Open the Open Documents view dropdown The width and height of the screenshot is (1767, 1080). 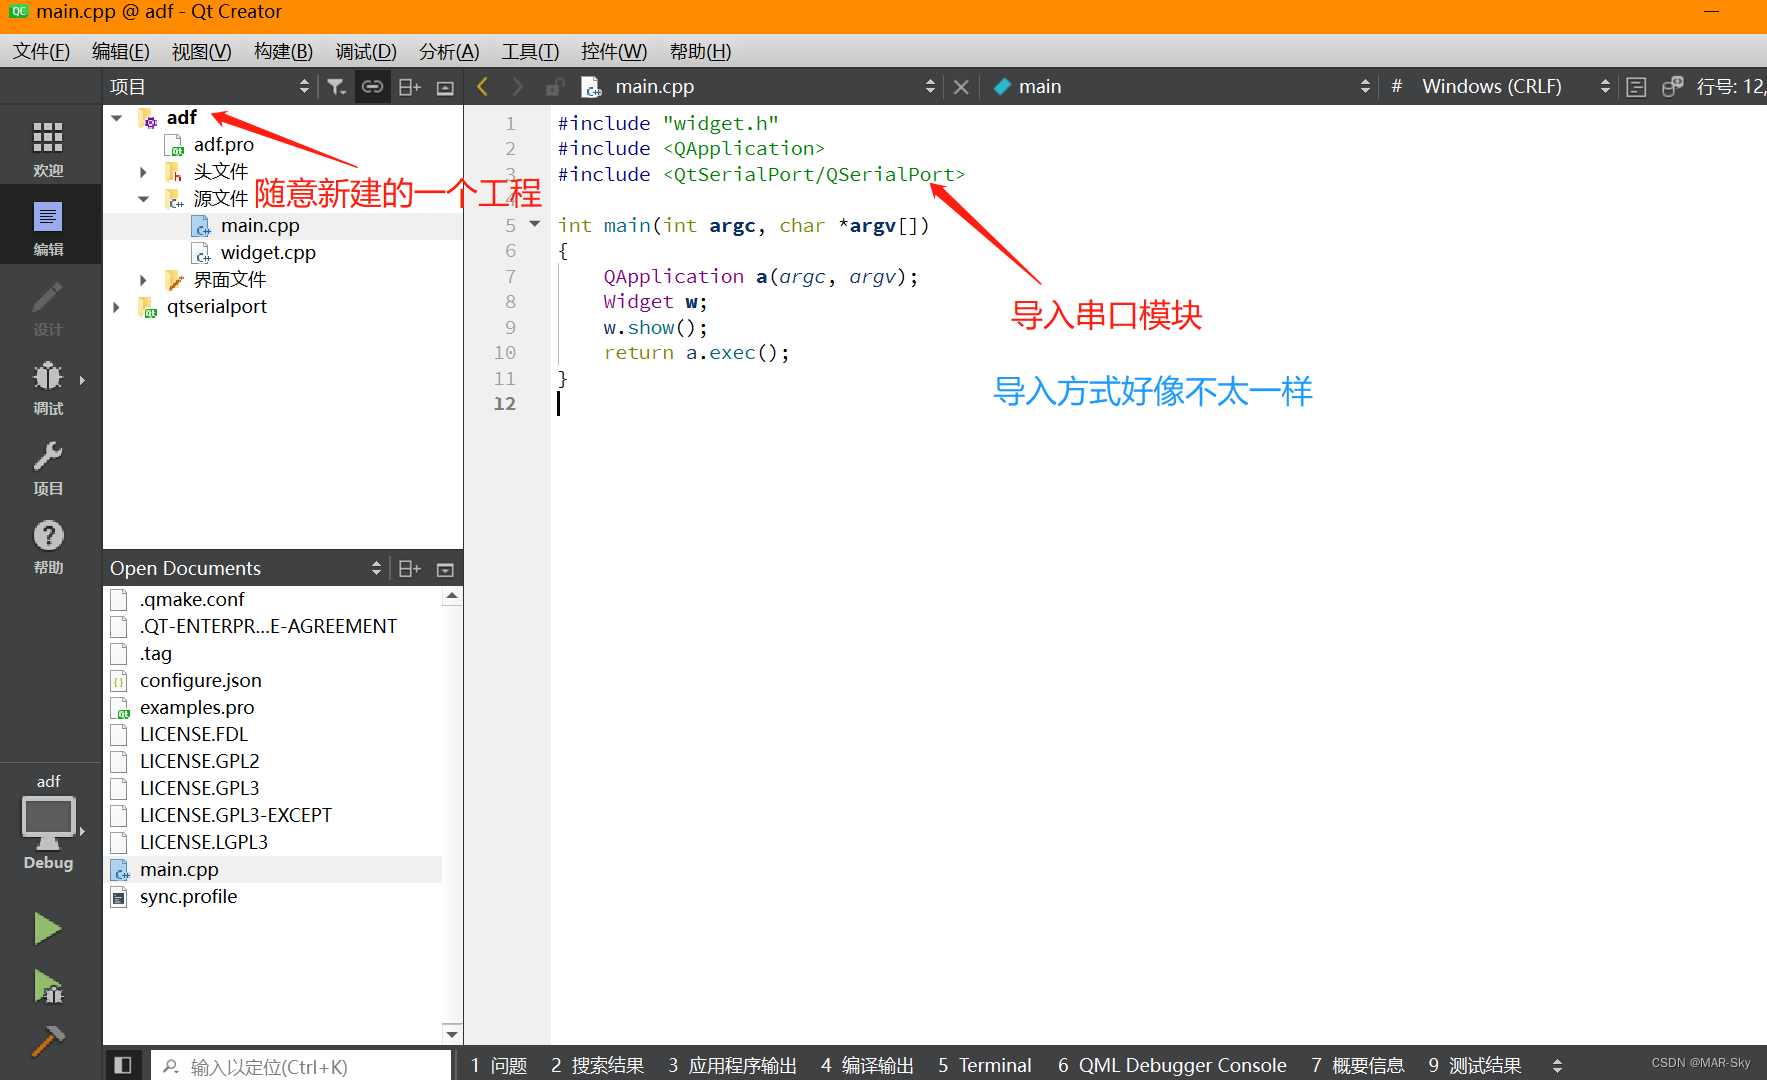tap(245, 569)
